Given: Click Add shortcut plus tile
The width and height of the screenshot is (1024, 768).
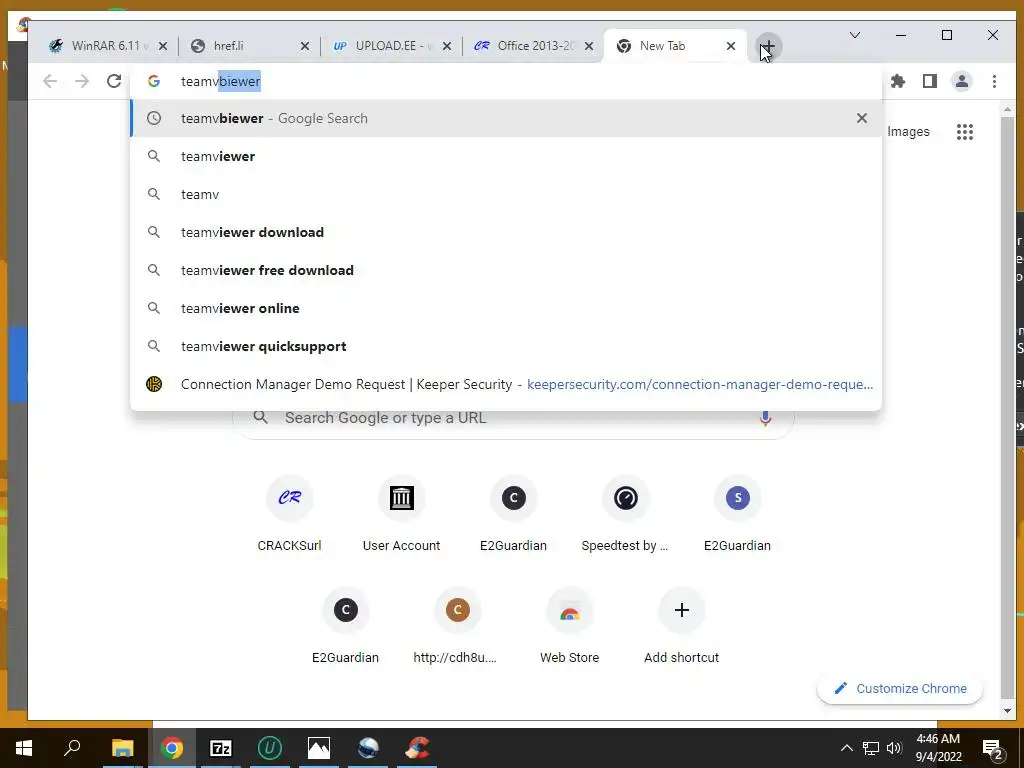Looking at the screenshot, I should tap(682, 627).
